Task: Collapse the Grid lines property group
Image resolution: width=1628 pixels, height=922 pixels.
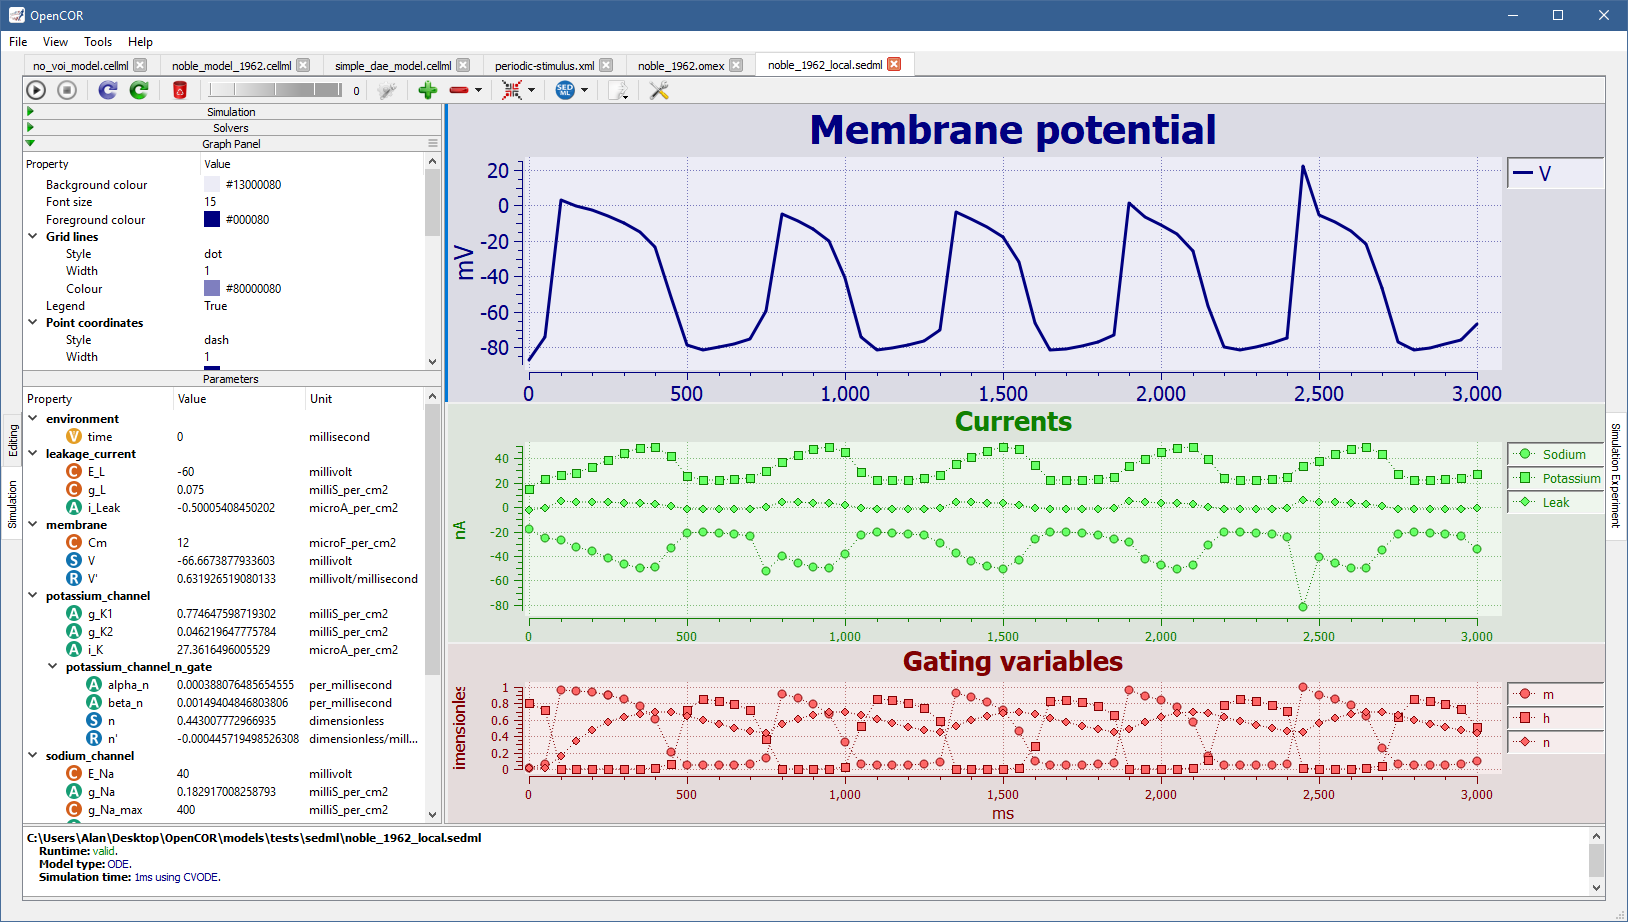Action: point(33,237)
